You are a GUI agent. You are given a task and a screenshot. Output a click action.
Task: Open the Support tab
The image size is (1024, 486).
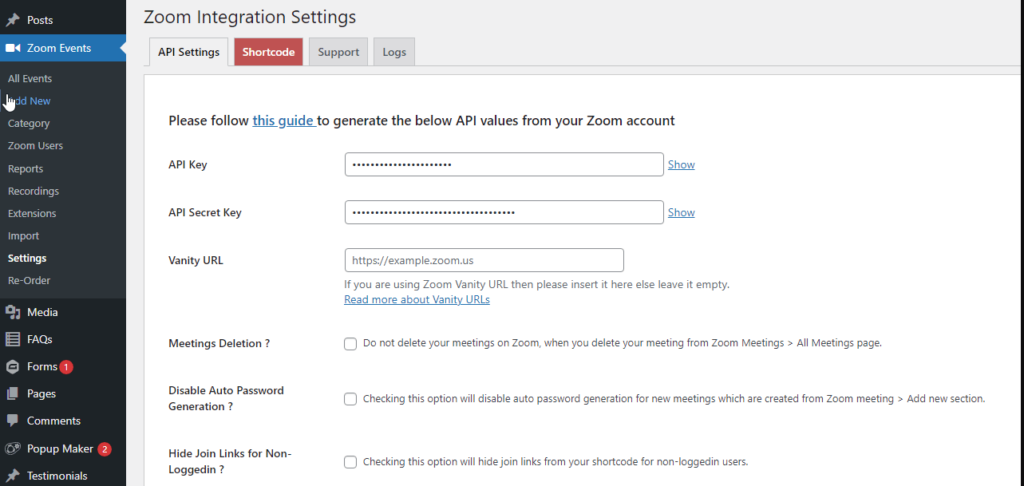338,52
